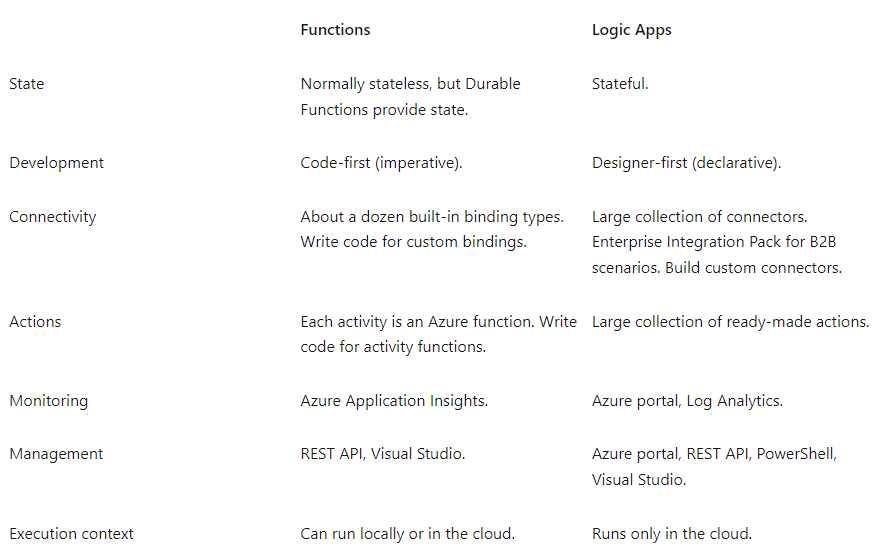Click 'Normally stateless, but Durable' text
Viewport: 875px width, 560px height.
(x=410, y=84)
